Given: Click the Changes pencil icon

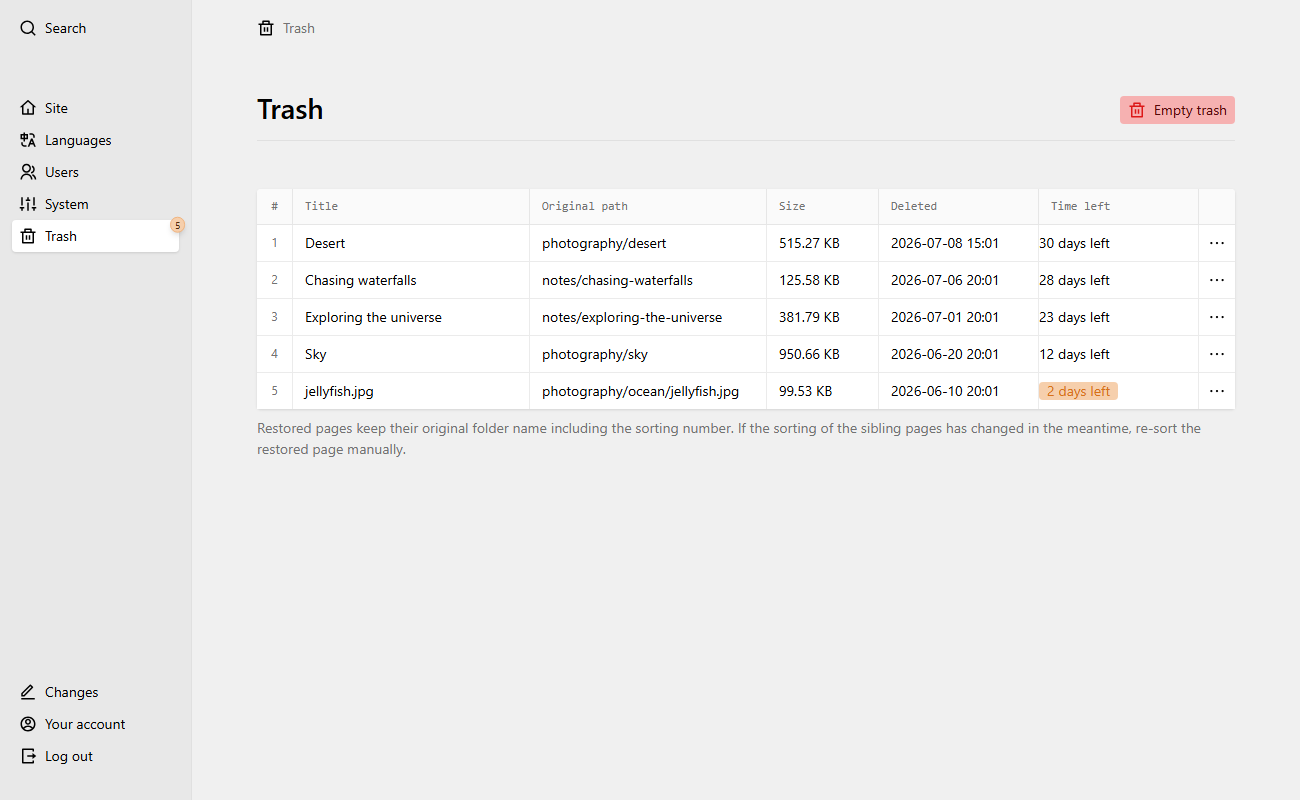Looking at the screenshot, I should pos(28,692).
